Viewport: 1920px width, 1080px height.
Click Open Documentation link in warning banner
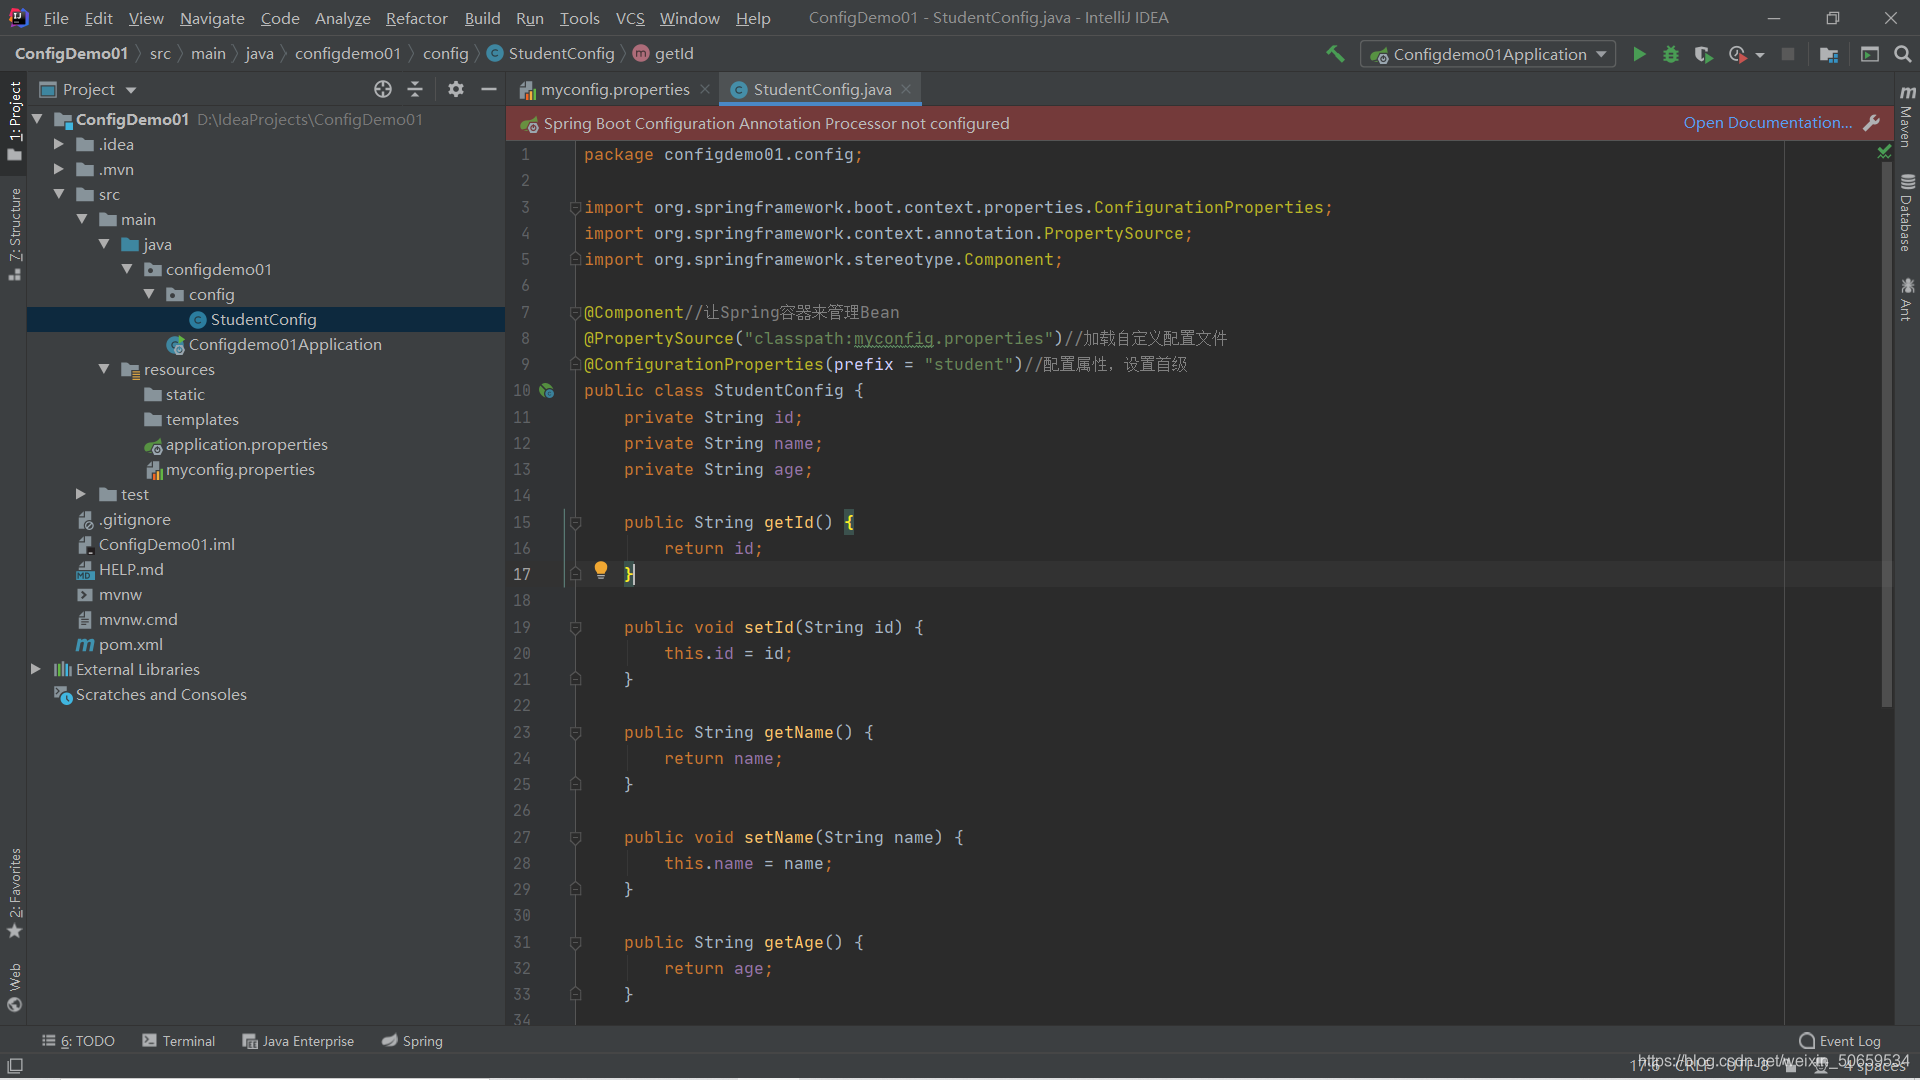point(1767,123)
